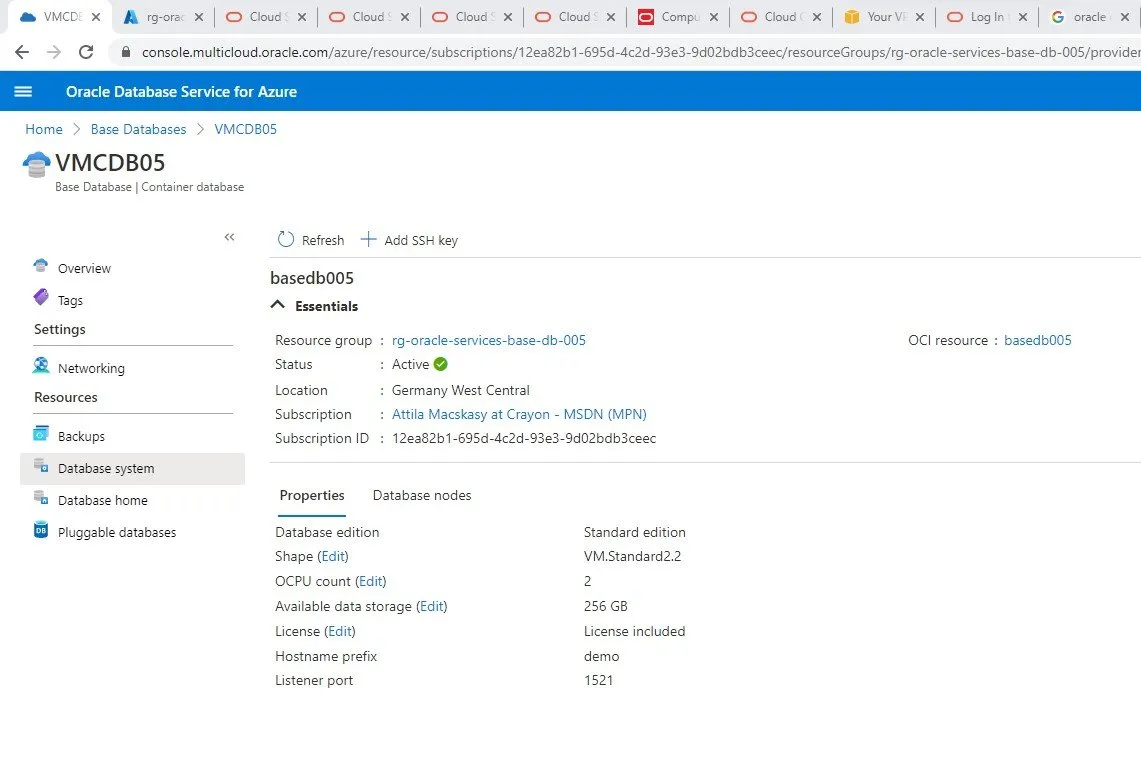Select the License included value

click(635, 631)
